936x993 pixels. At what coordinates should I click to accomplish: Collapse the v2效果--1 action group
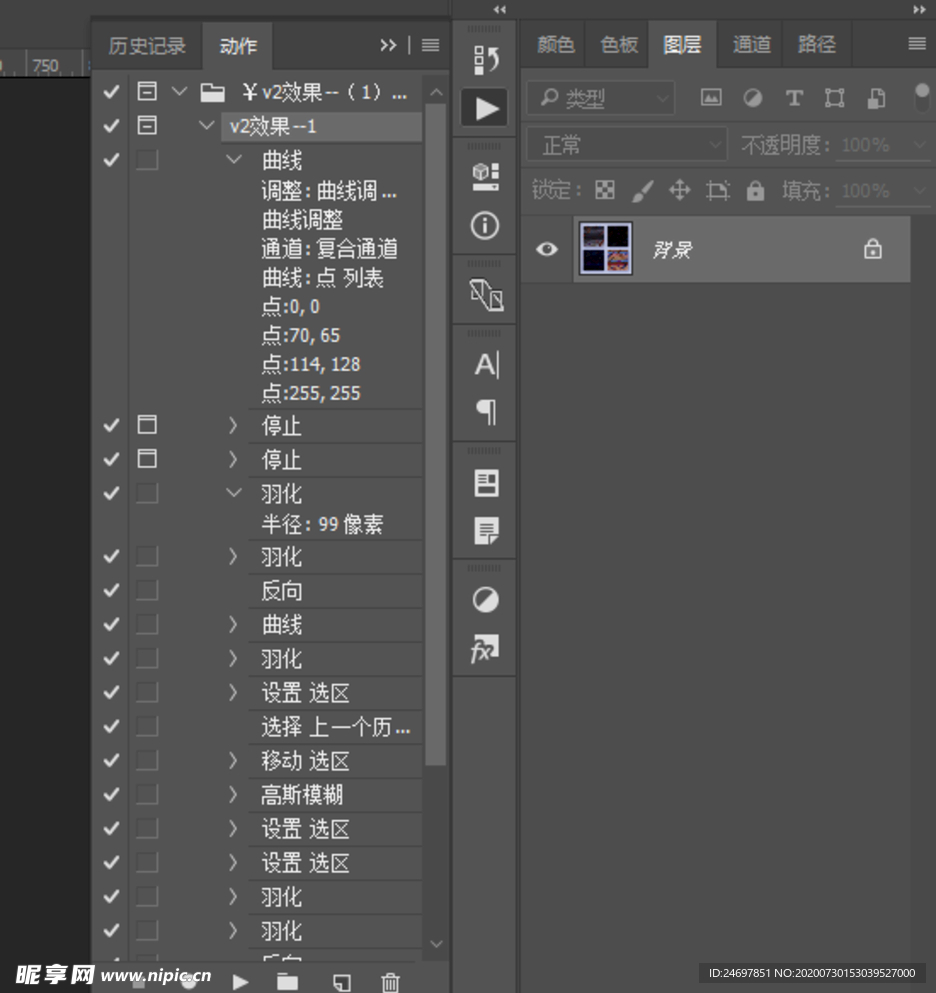point(206,125)
